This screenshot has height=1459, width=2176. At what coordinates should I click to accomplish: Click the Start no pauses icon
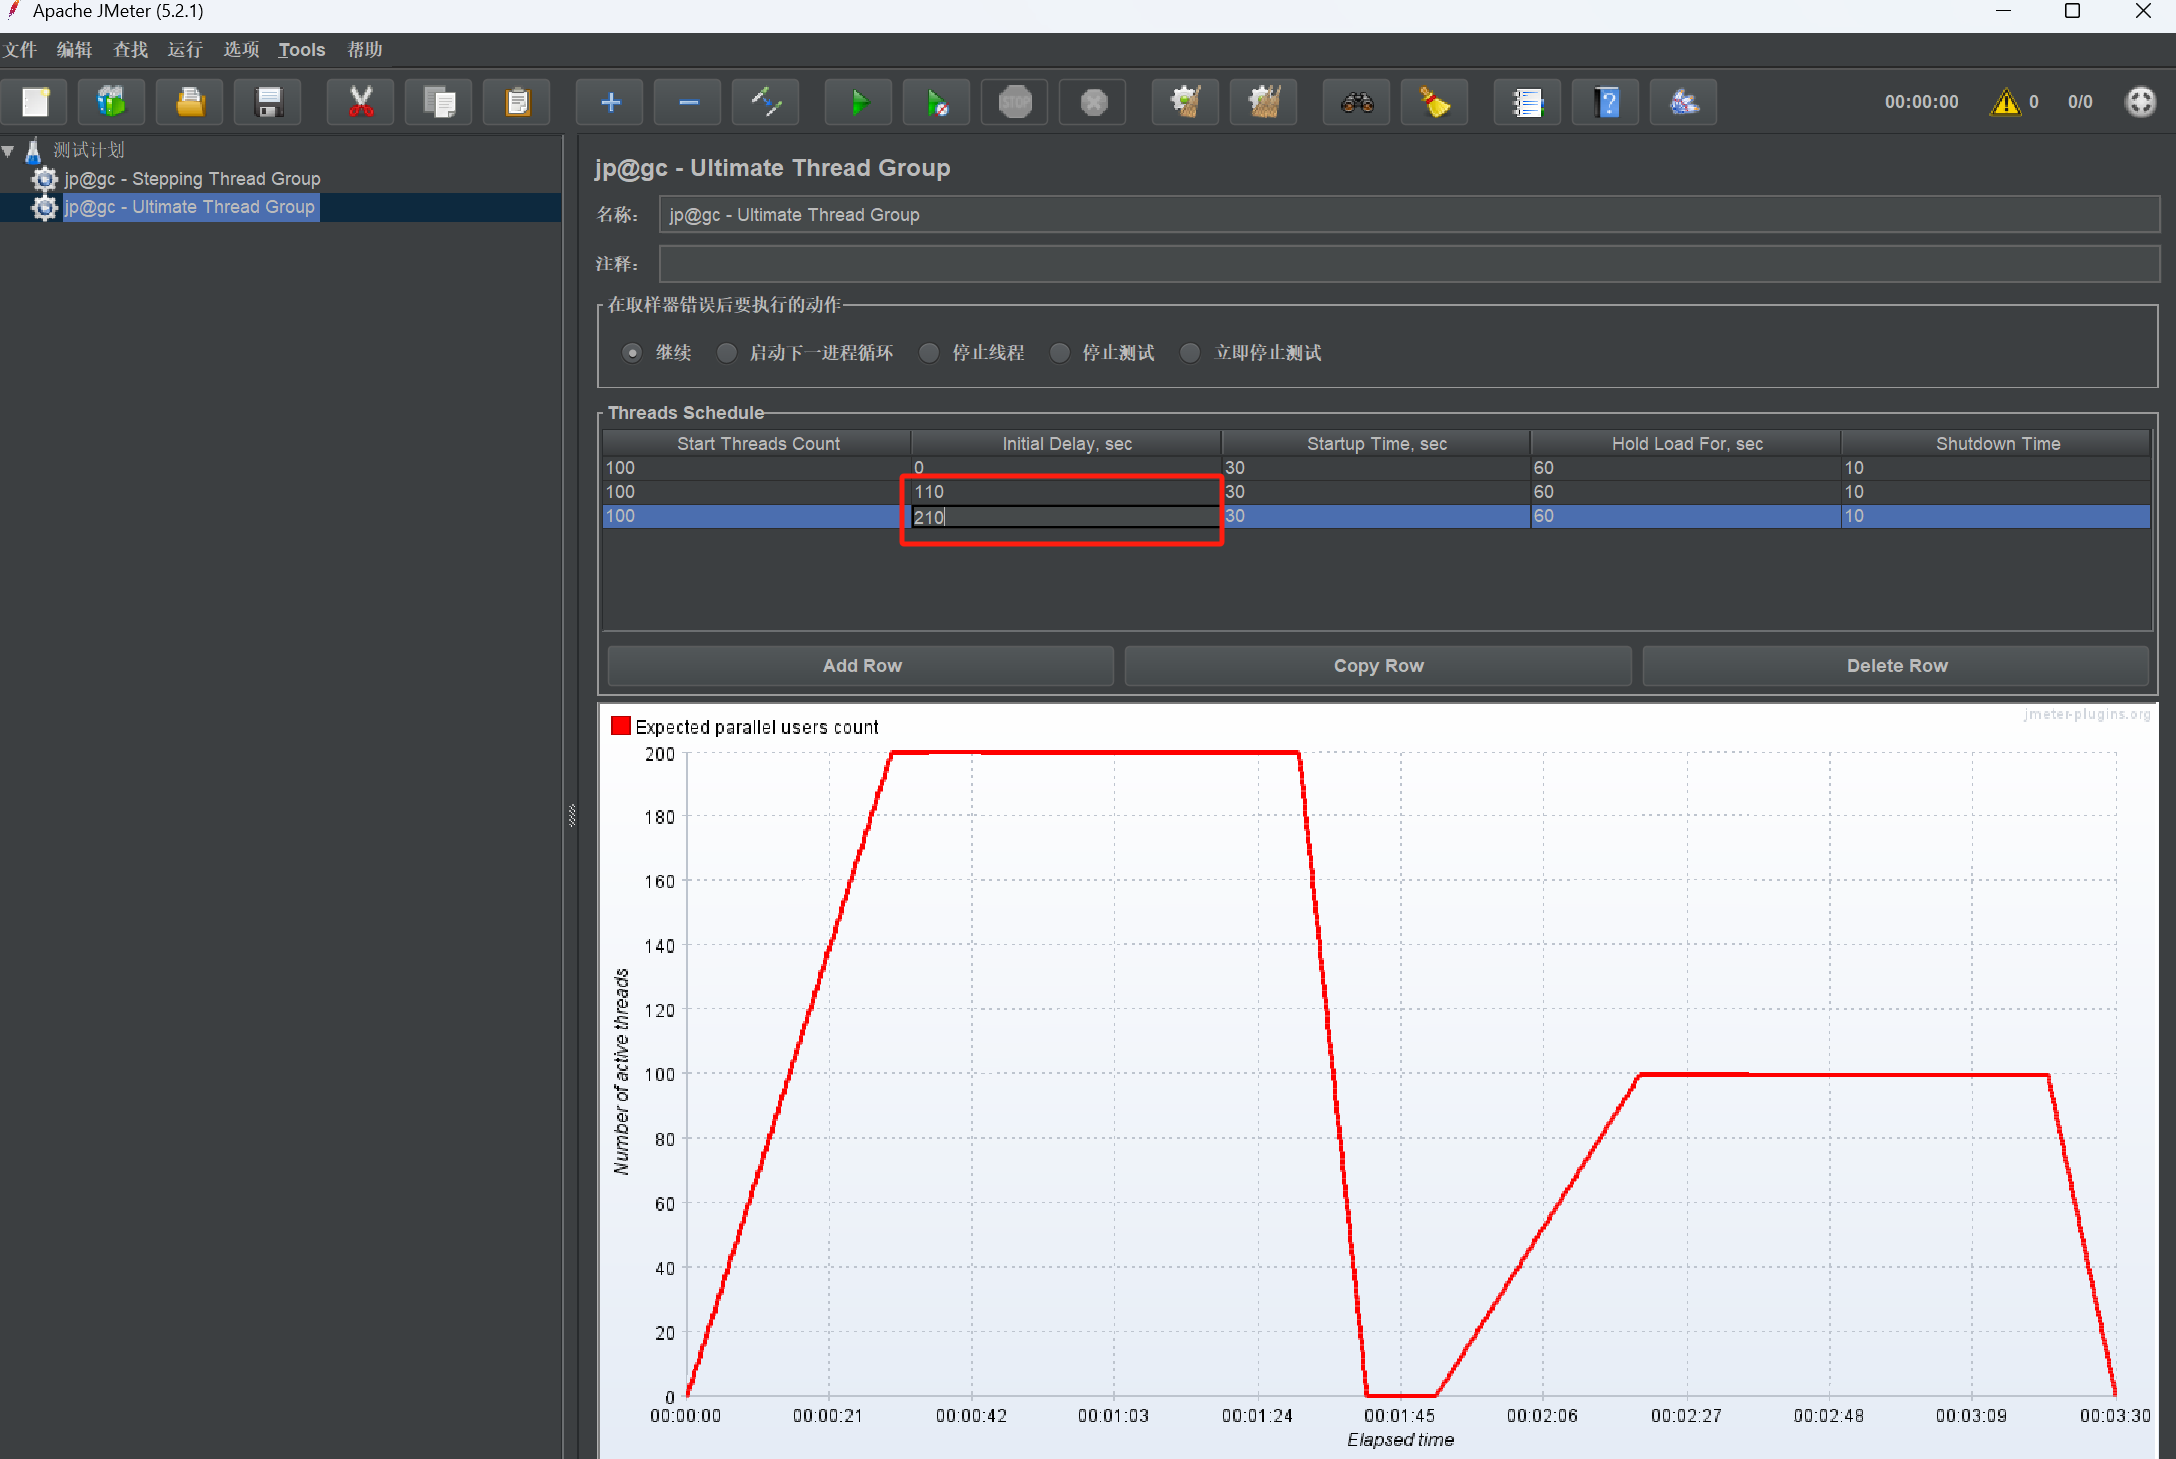coord(936,102)
